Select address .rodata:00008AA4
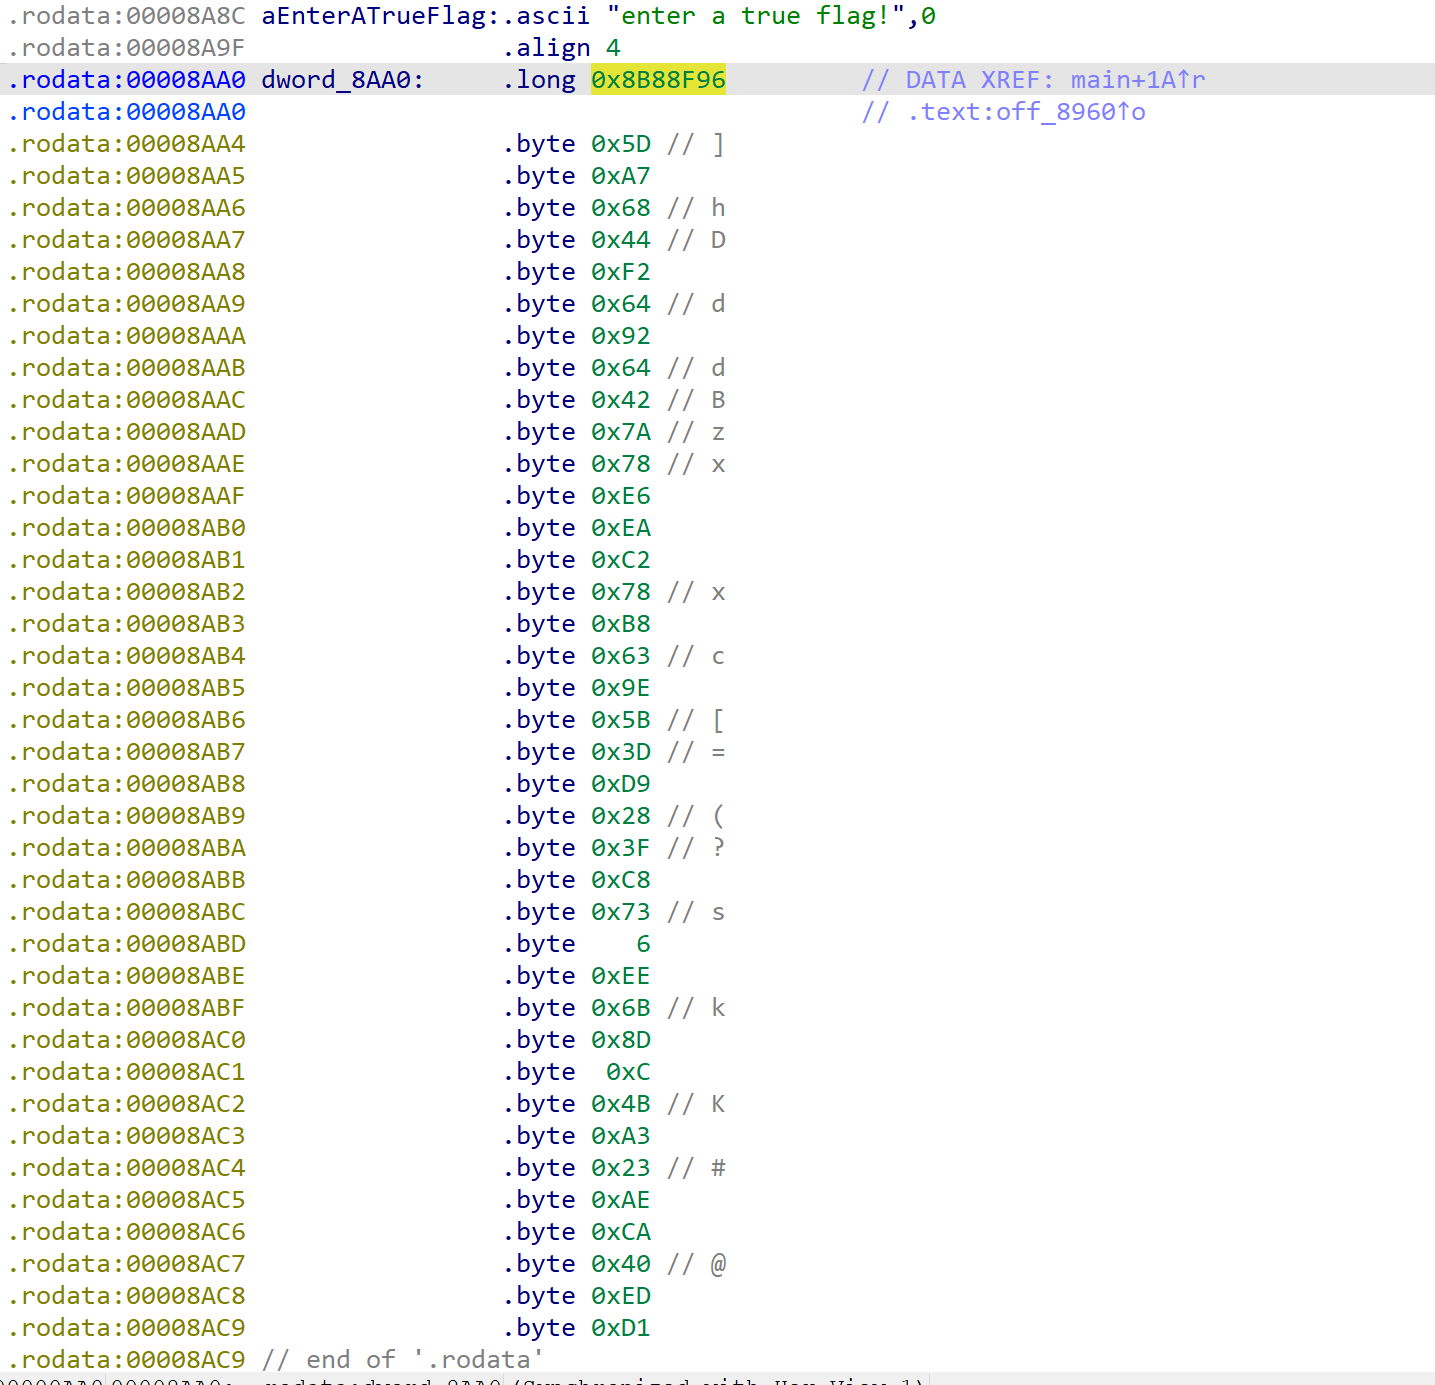 (127, 144)
